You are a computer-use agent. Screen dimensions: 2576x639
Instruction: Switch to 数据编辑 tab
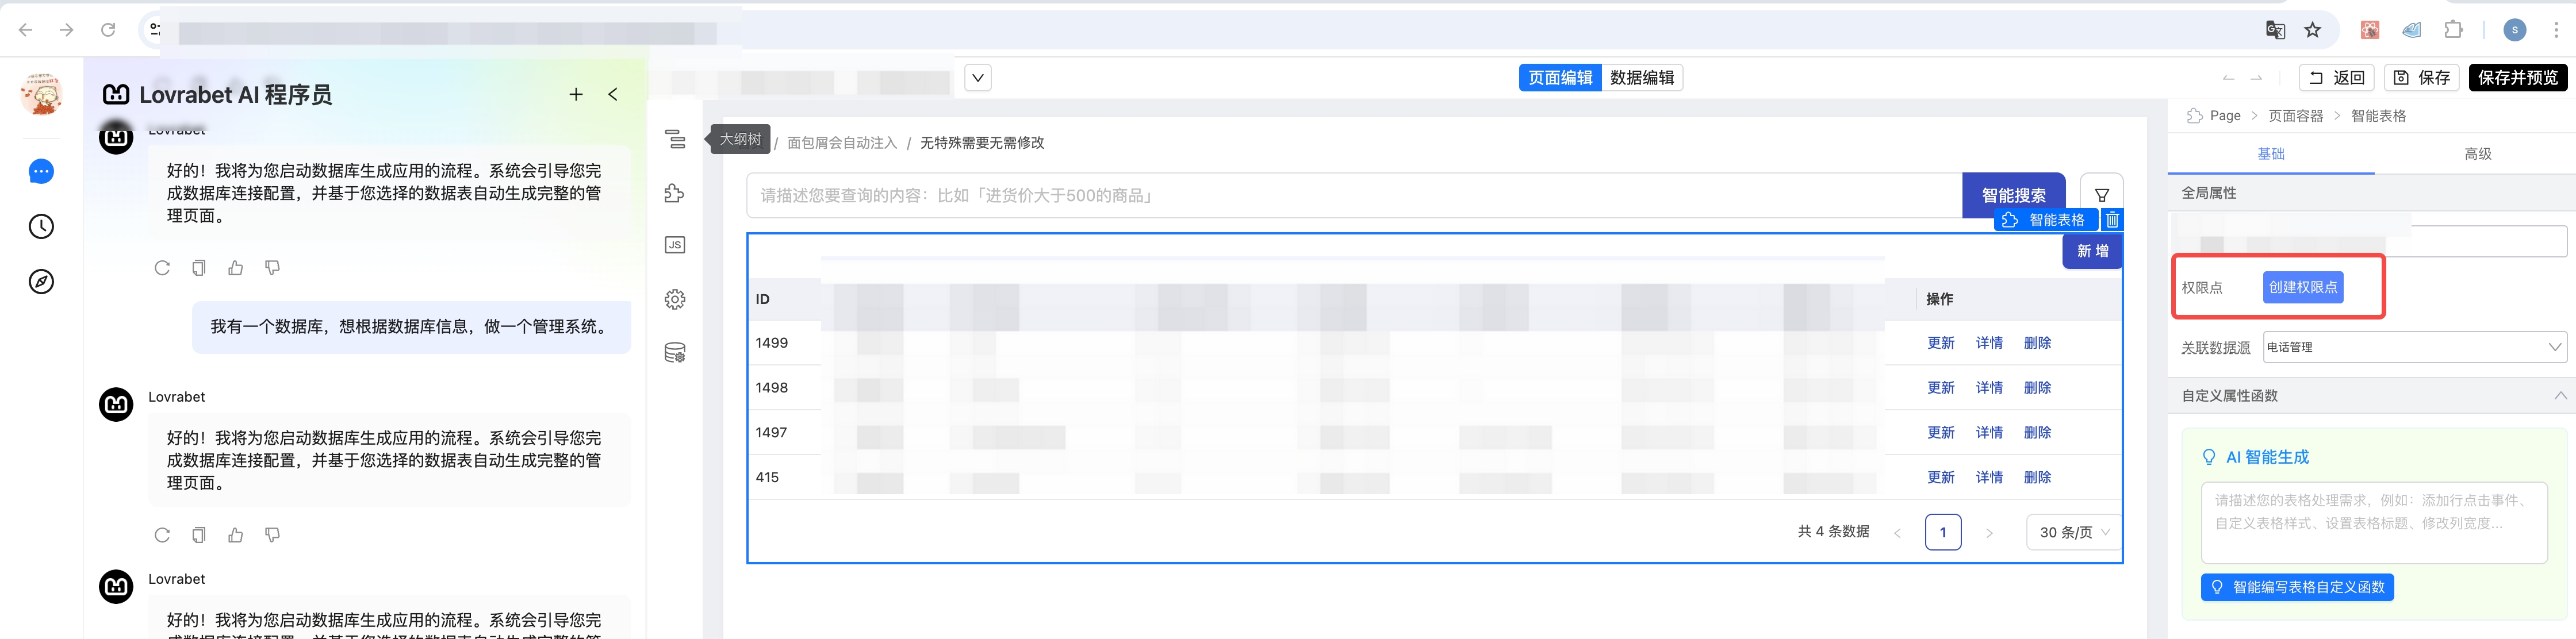(x=1642, y=78)
